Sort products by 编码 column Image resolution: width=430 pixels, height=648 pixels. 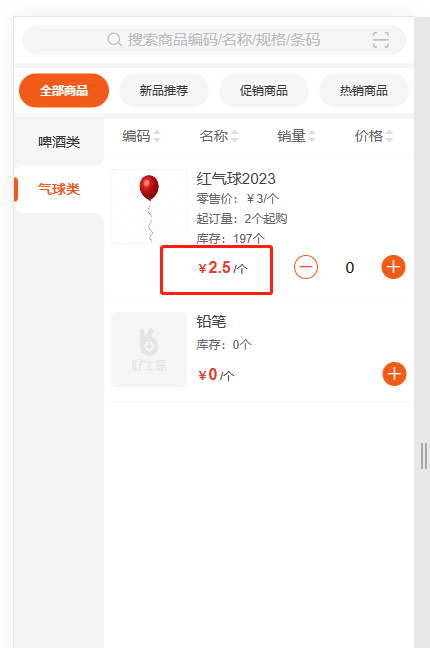pos(141,136)
